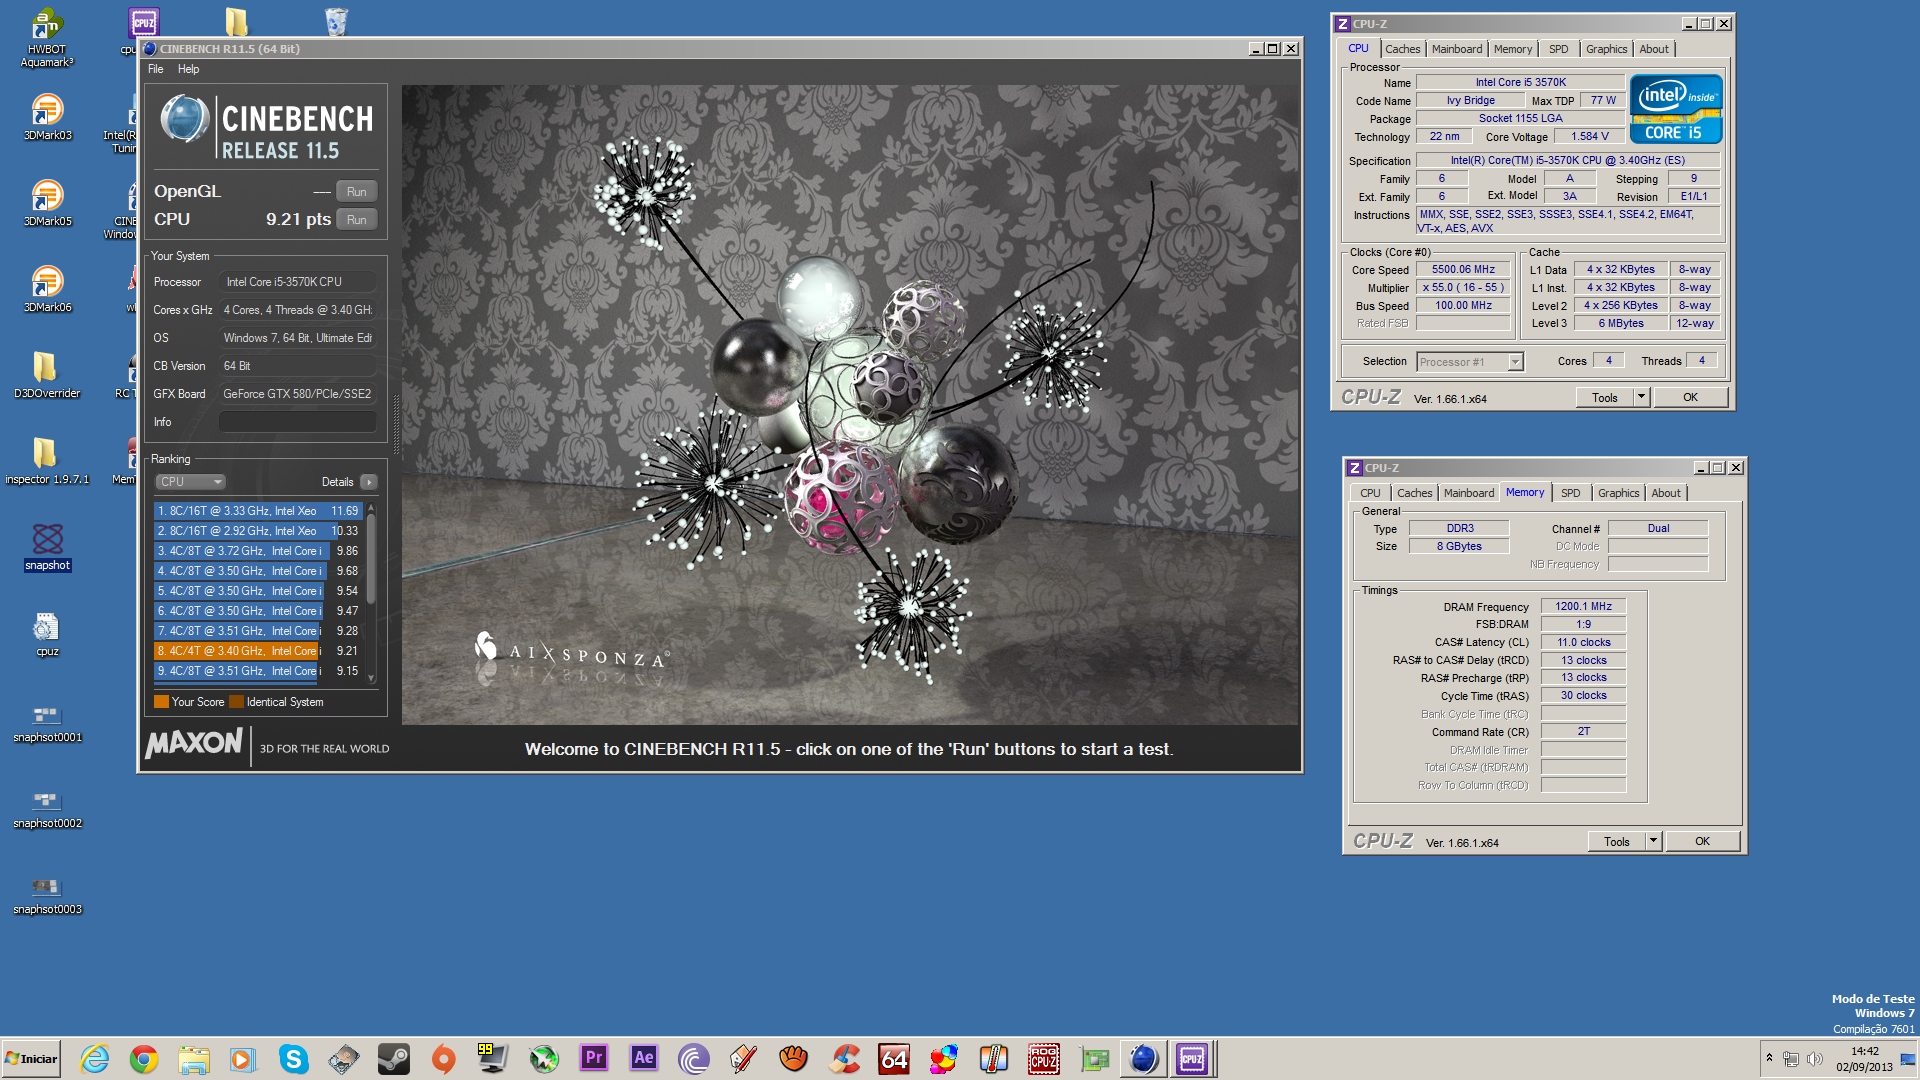Click the Intel Core i5 logo image
This screenshot has height=1080, width=1920.
(1676, 110)
